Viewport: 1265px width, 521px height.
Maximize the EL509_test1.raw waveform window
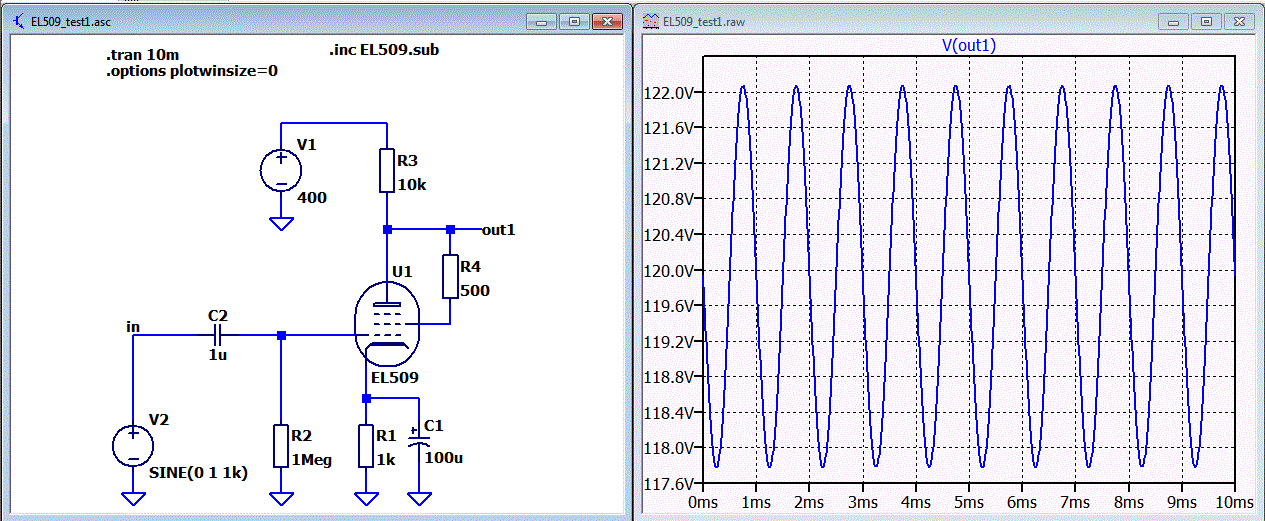pos(1206,20)
